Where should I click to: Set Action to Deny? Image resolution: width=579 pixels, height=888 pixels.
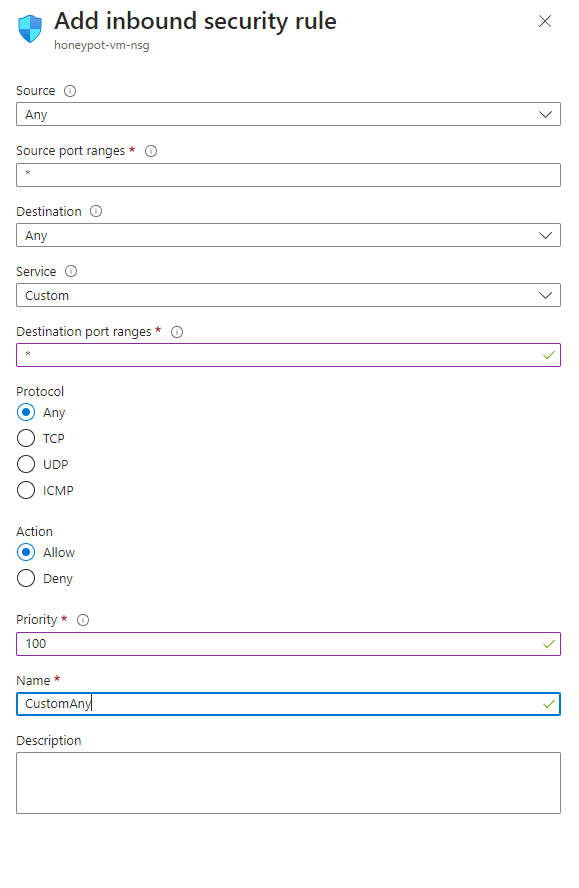click(26, 578)
